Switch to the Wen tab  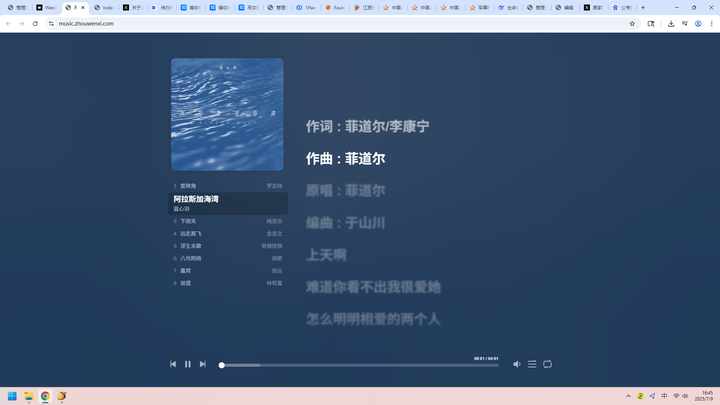tap(46, 7)
